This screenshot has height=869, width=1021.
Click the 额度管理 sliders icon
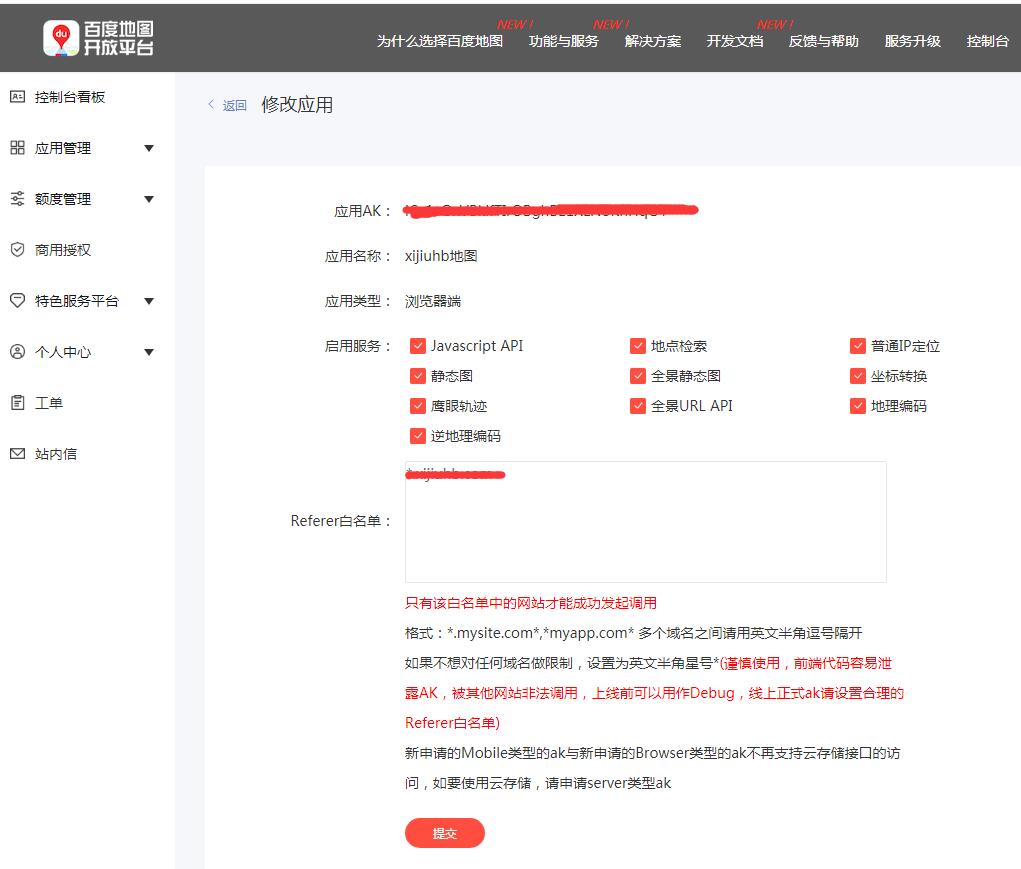coord(17,199)
